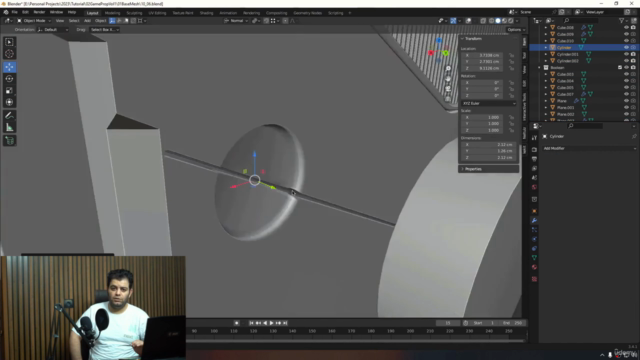640x360 pixels.
Task: Open the Physics properties tab
Action: pos(534,239)
